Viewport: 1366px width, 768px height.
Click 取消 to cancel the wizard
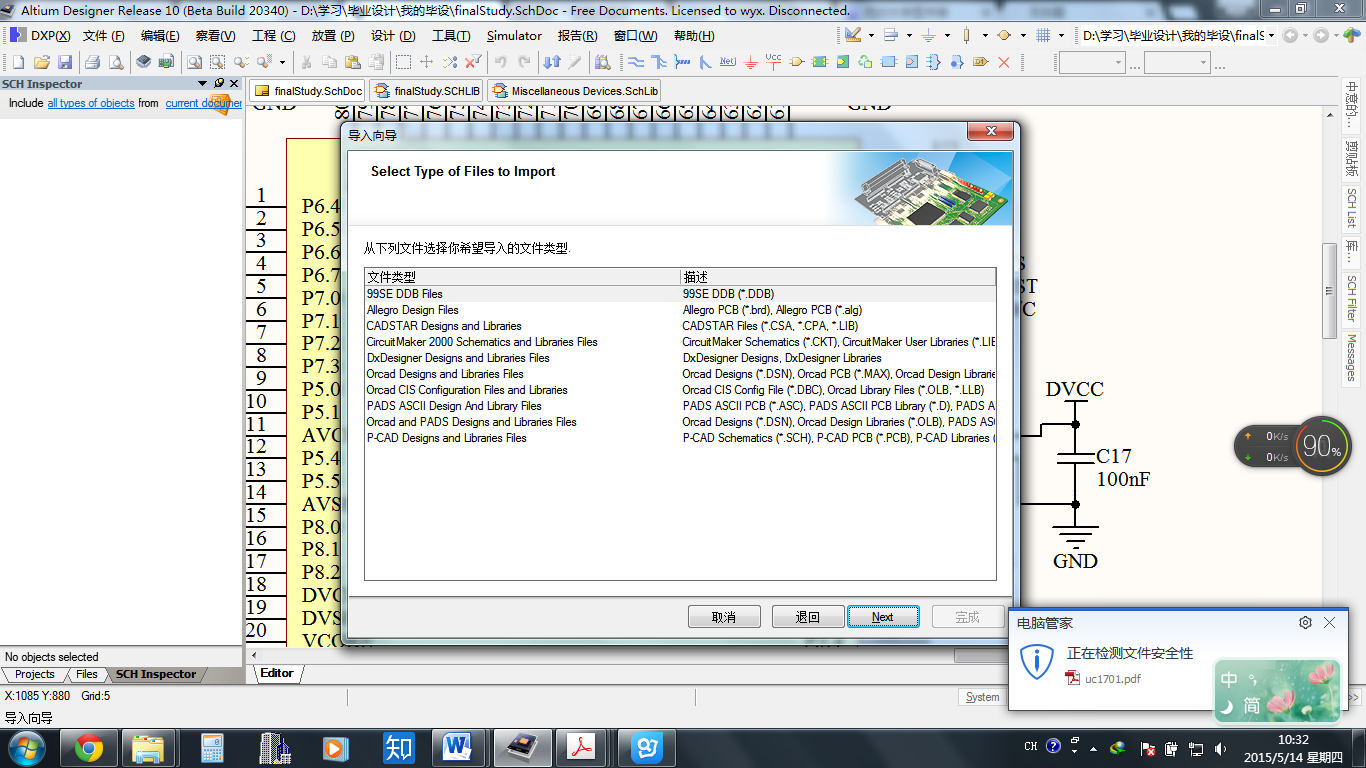(724, 617)
